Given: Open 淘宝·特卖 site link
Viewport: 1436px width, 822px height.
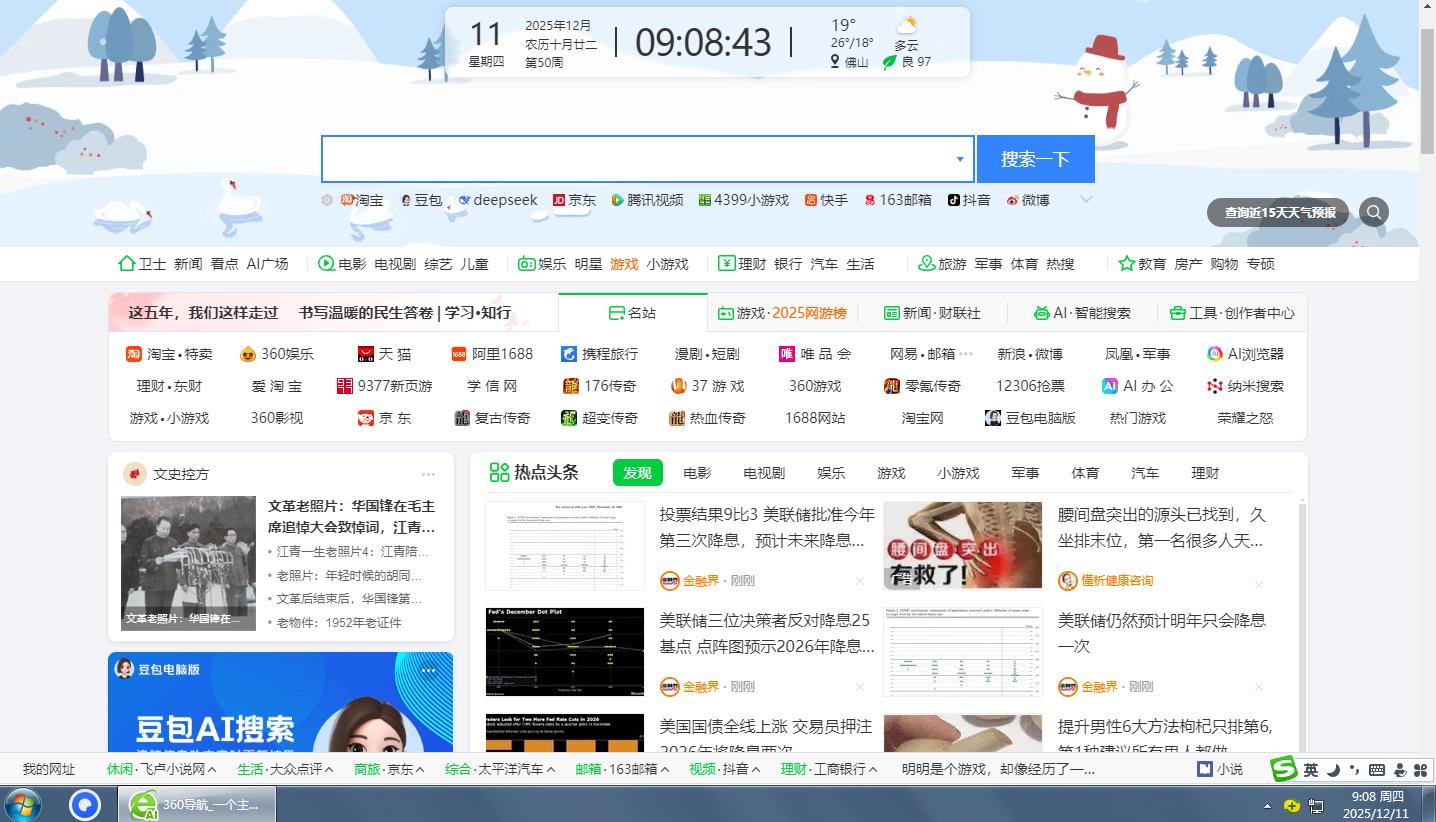Looking at the screenshot, I should pyautogui.click(x=169, y=354).
